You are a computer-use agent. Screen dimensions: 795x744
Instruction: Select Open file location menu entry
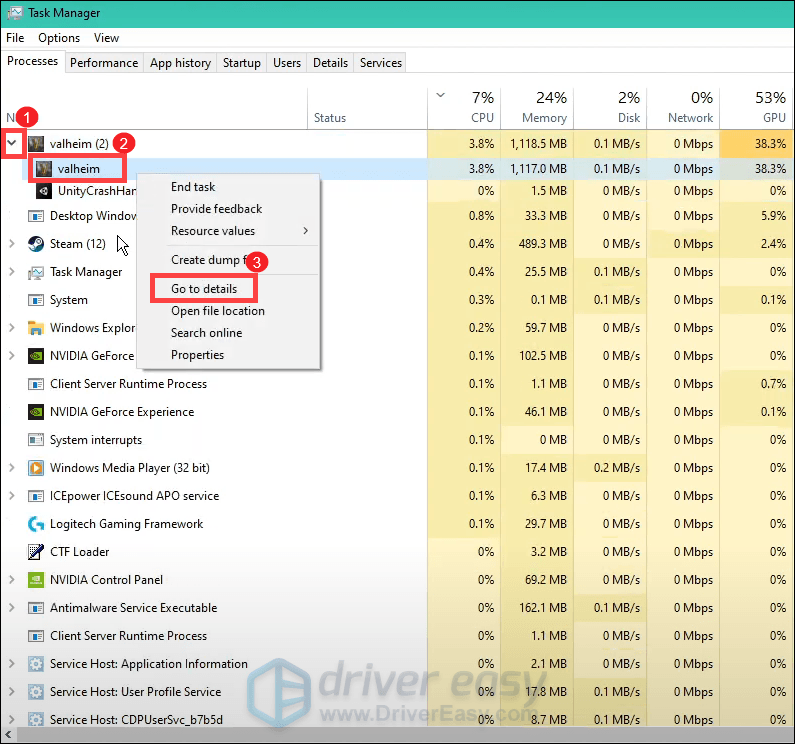(228, 311)
